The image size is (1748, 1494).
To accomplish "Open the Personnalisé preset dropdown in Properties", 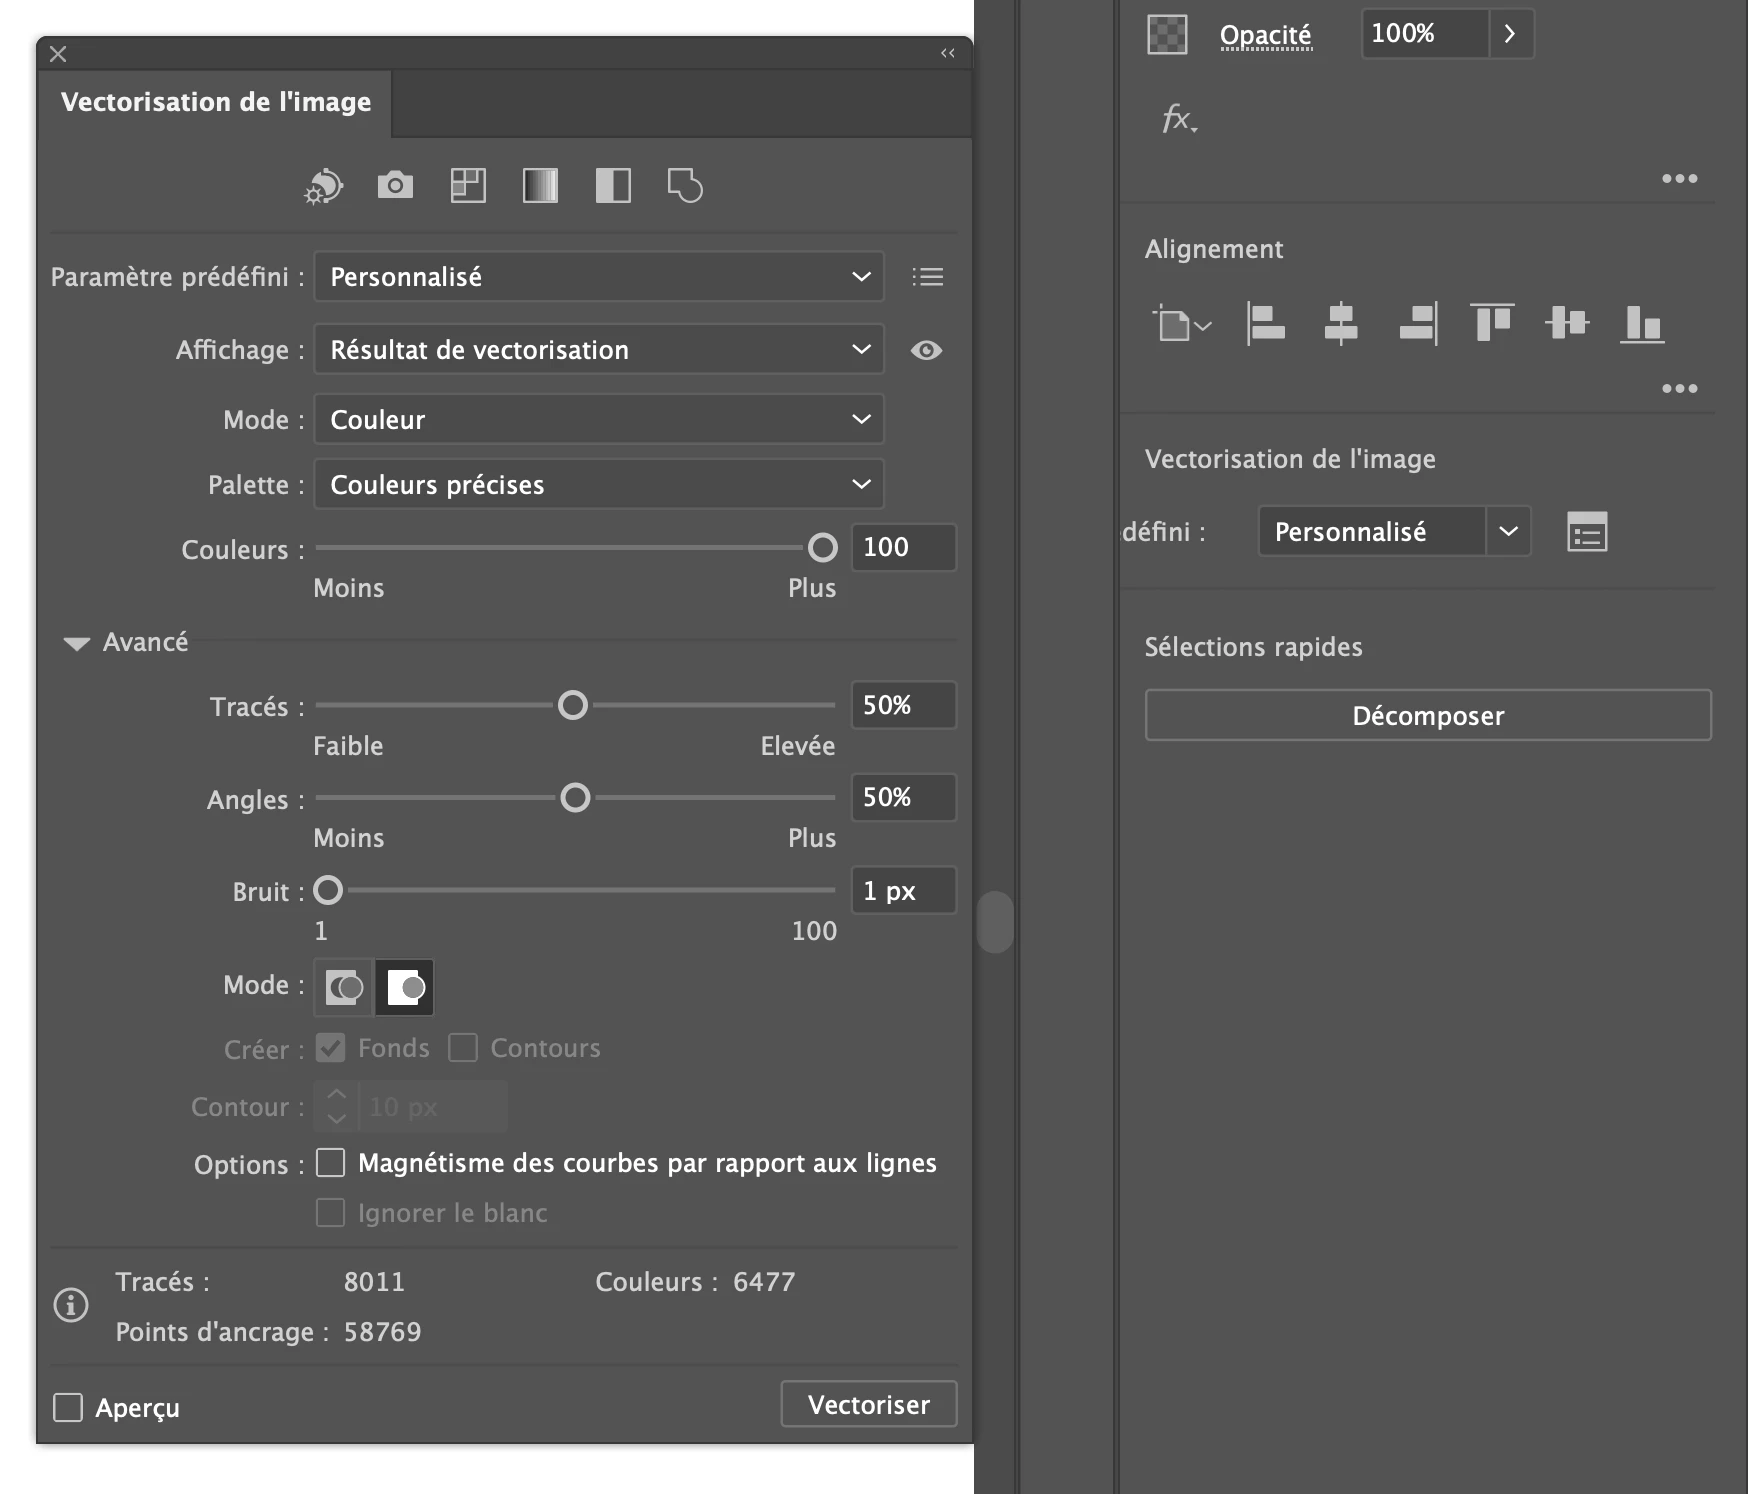I will (x=1394, y=532).
